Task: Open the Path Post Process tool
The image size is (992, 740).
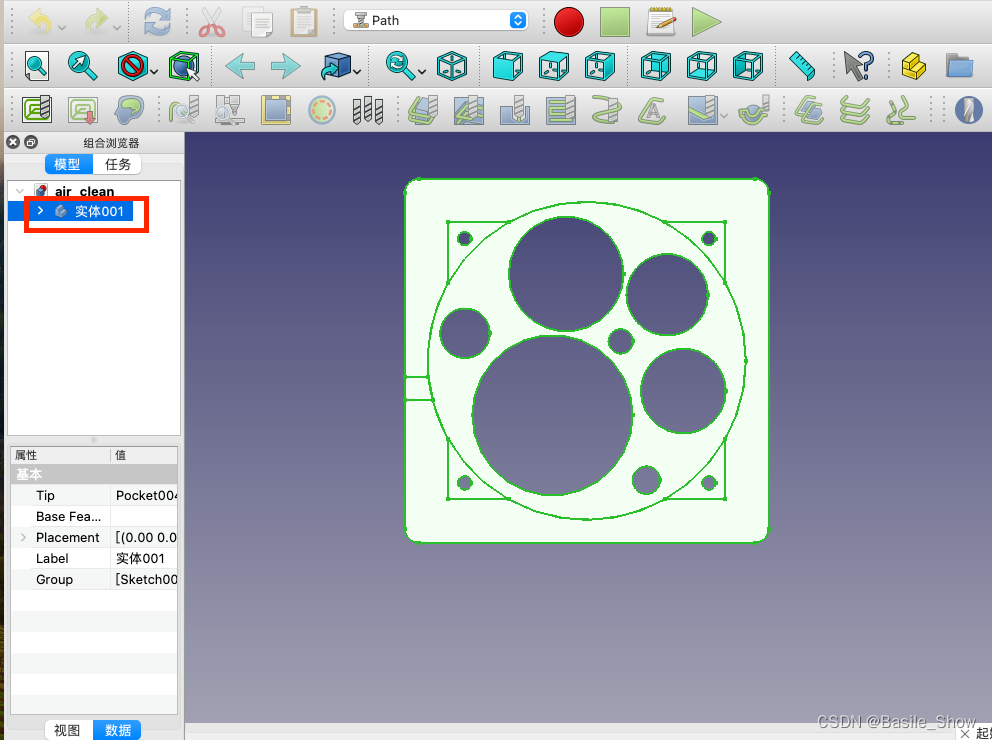Action: click(82, 109)
